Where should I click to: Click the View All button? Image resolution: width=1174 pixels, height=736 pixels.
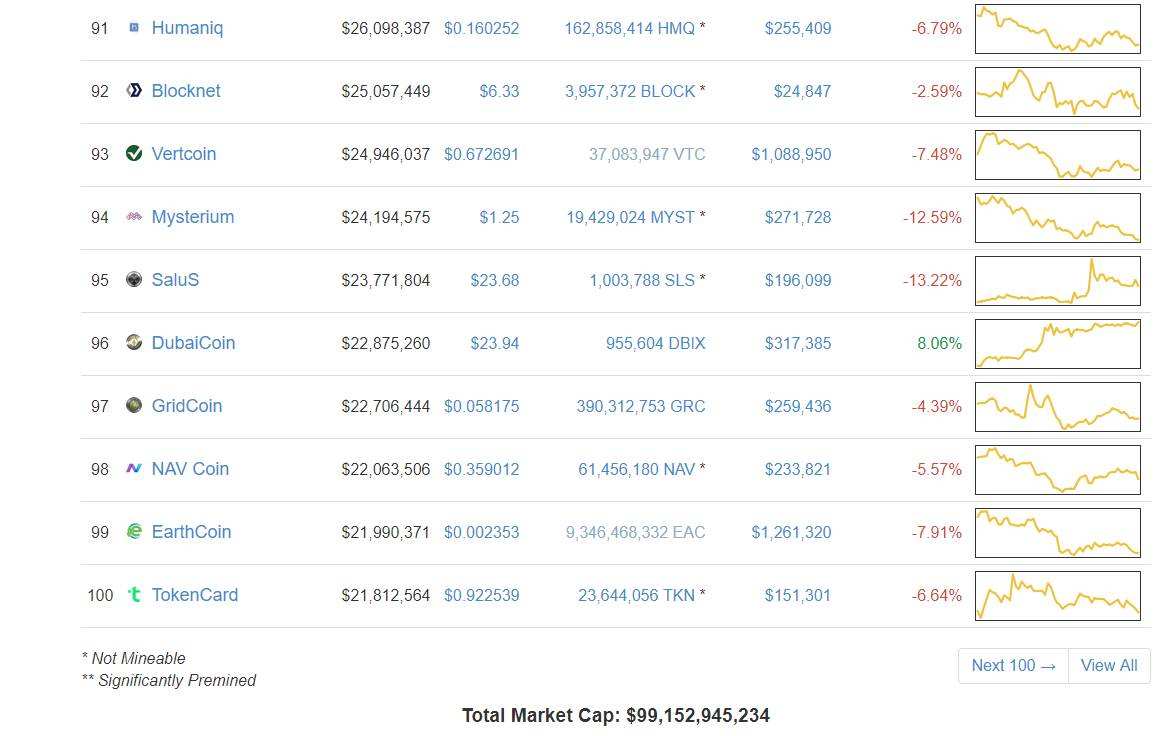click(1109, 666)
